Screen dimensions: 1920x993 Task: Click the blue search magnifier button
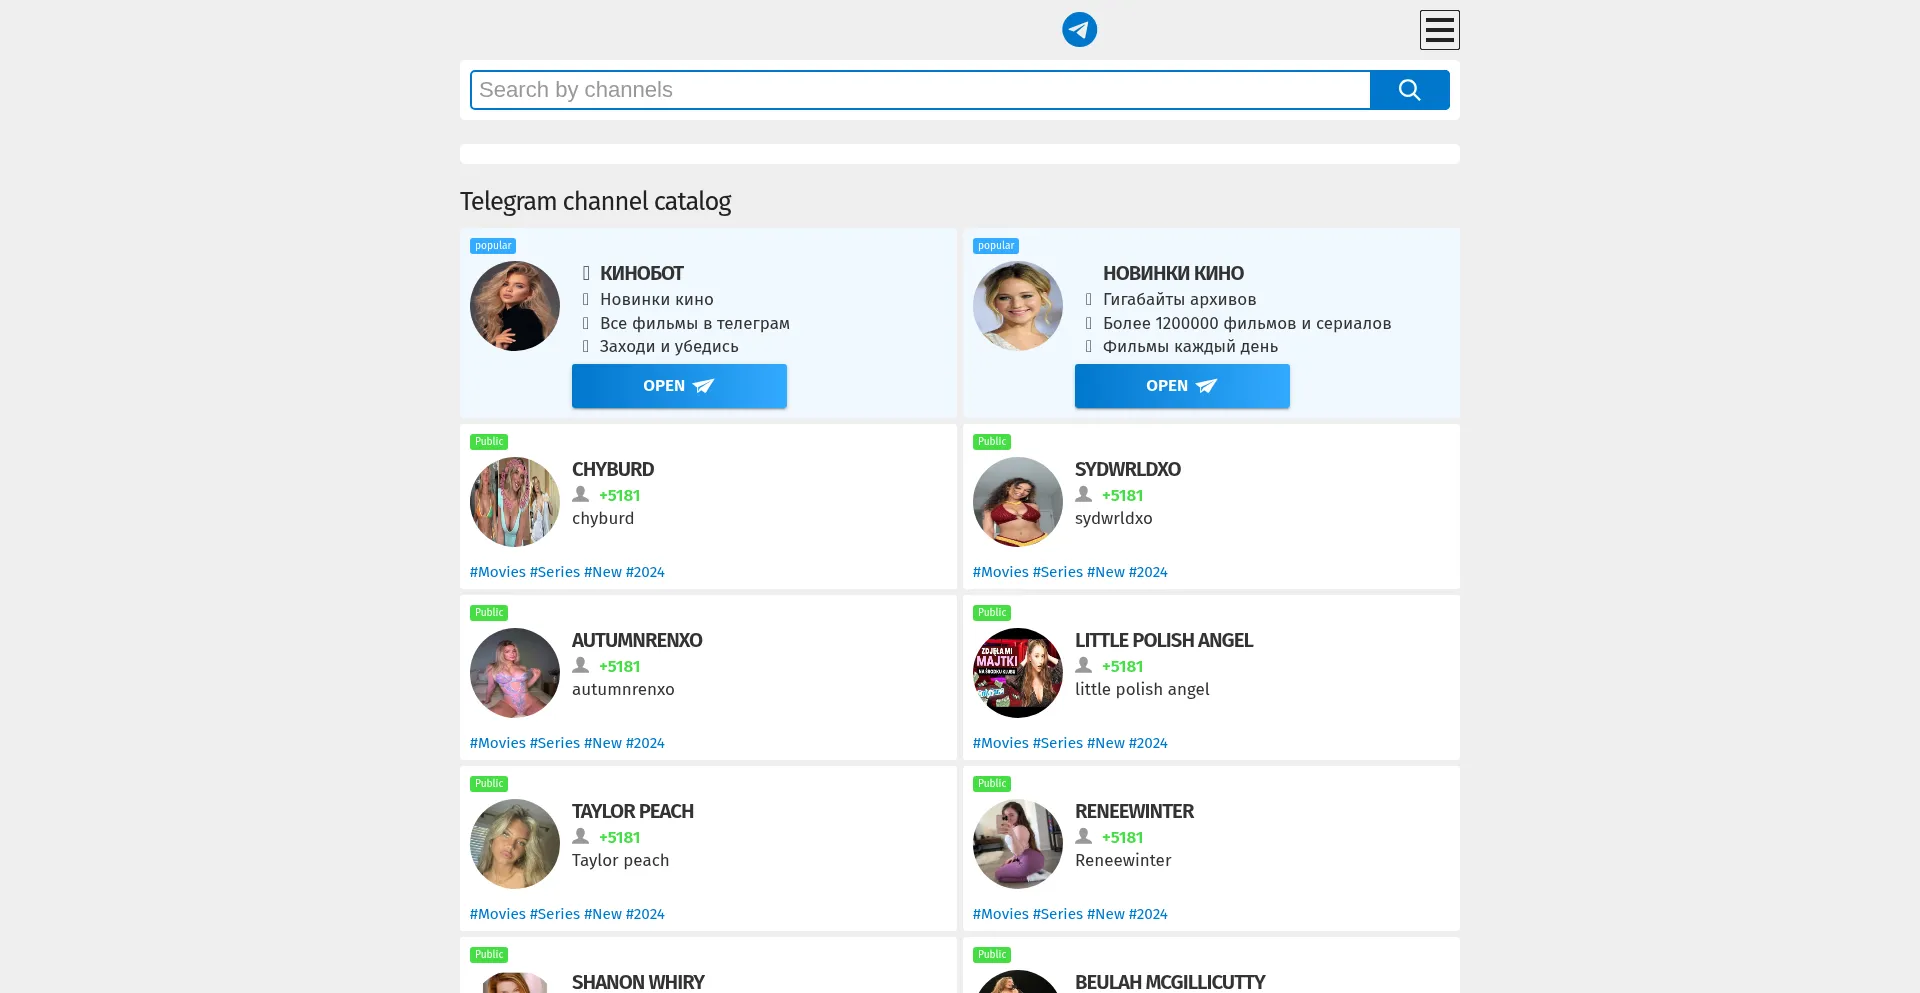point(1410,90)
